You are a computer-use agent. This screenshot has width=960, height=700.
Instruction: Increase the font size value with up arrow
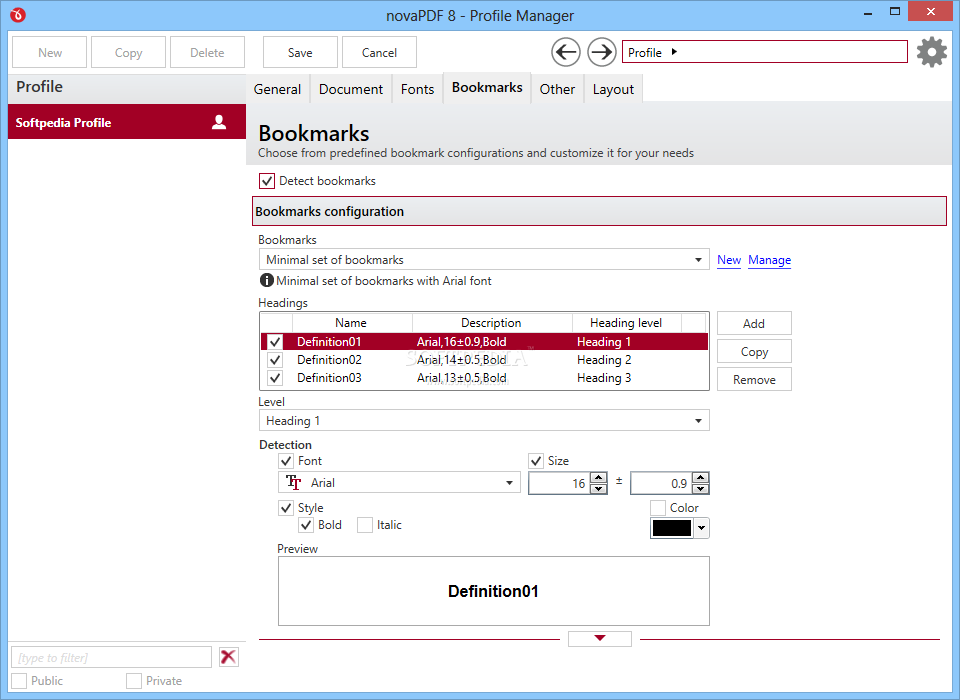pos(599,478)
